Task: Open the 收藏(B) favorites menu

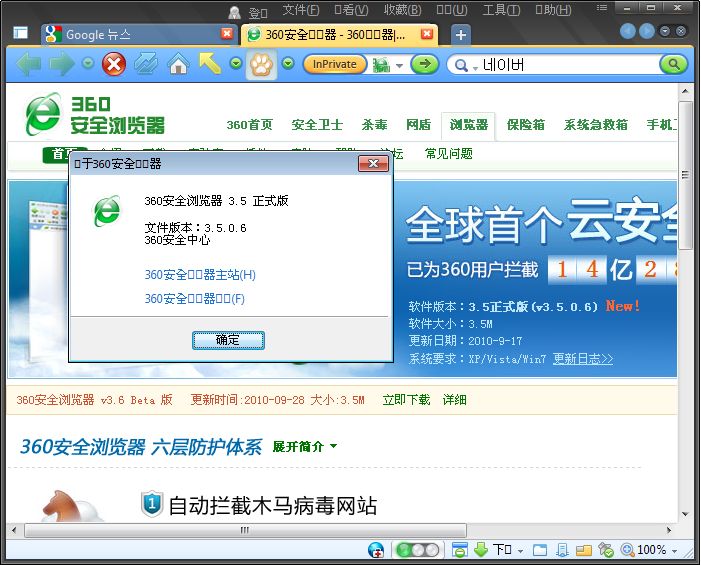Action: tap(402, 10)
